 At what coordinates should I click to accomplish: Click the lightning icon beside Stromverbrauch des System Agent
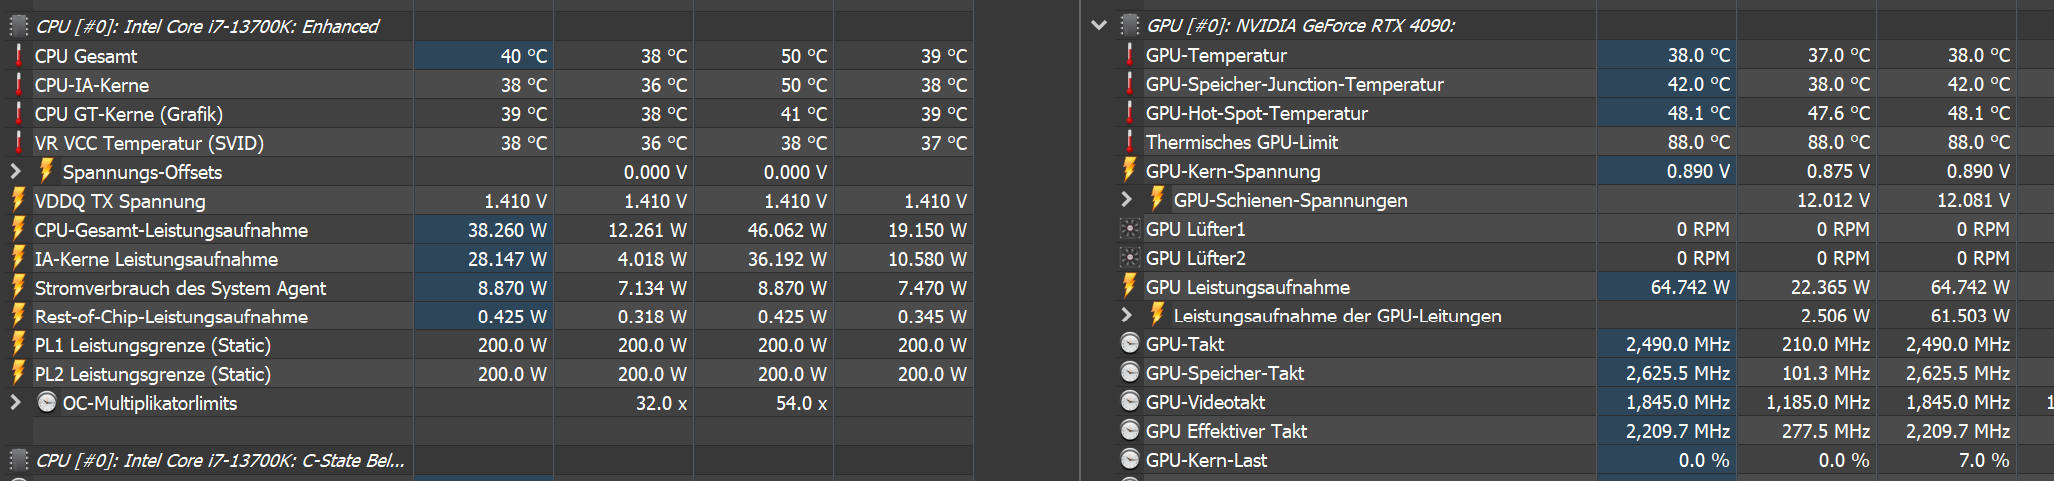[x=18, y=287]
